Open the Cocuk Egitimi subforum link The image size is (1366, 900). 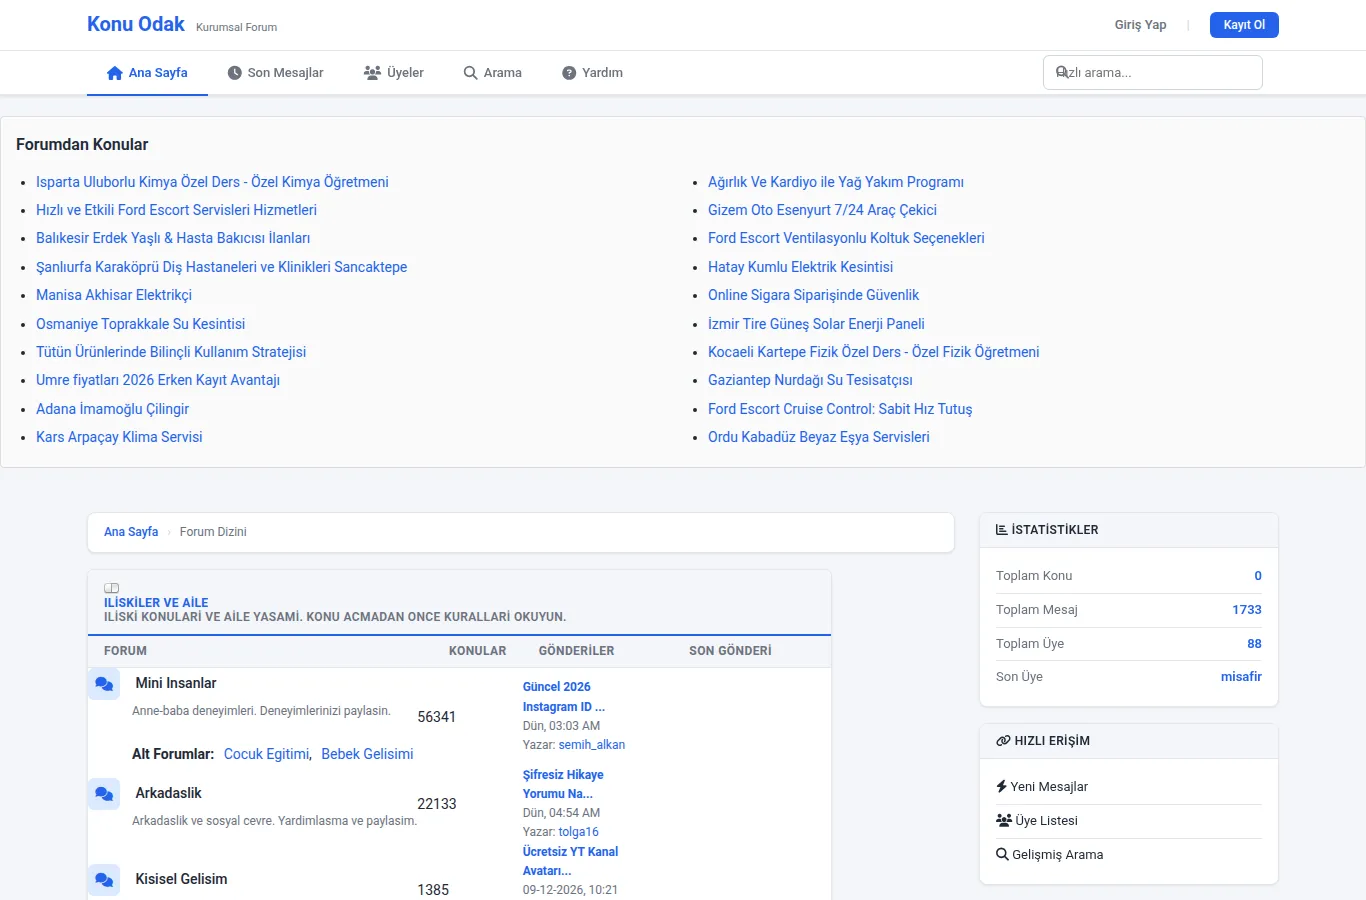[x=267, y=754]
